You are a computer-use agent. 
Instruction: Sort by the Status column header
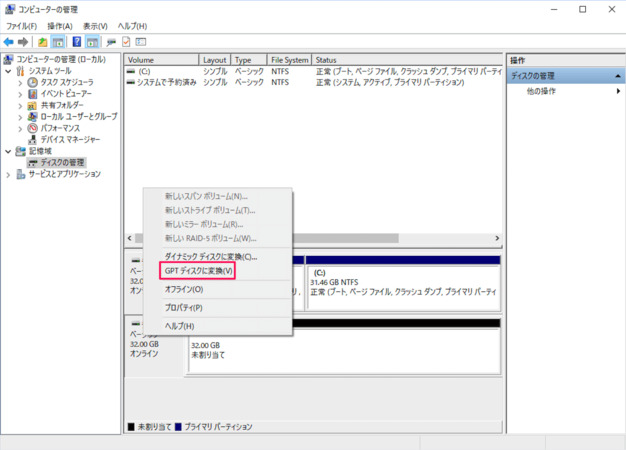point(407,60)
